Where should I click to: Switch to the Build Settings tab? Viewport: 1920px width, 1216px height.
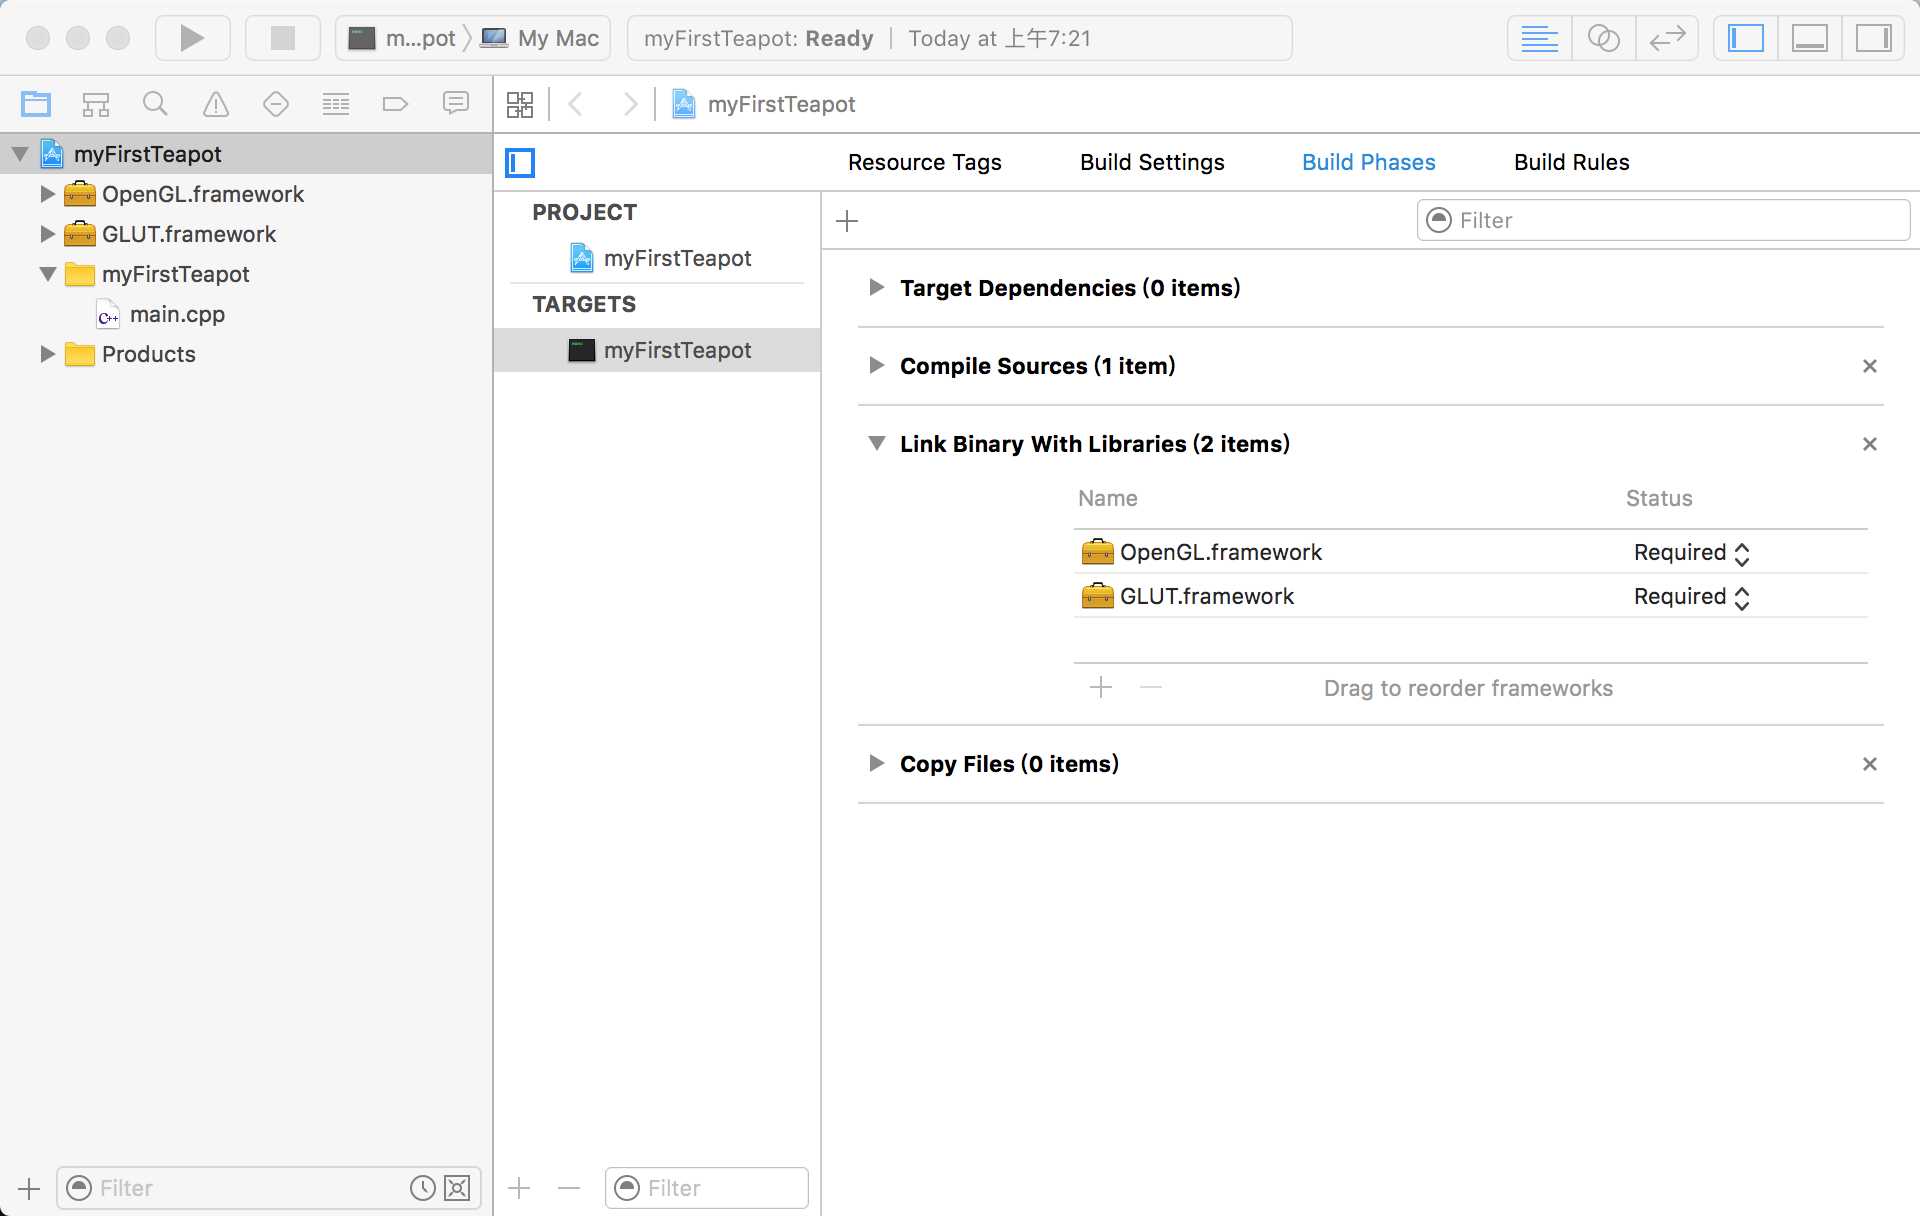click(x=1152, y=162)
